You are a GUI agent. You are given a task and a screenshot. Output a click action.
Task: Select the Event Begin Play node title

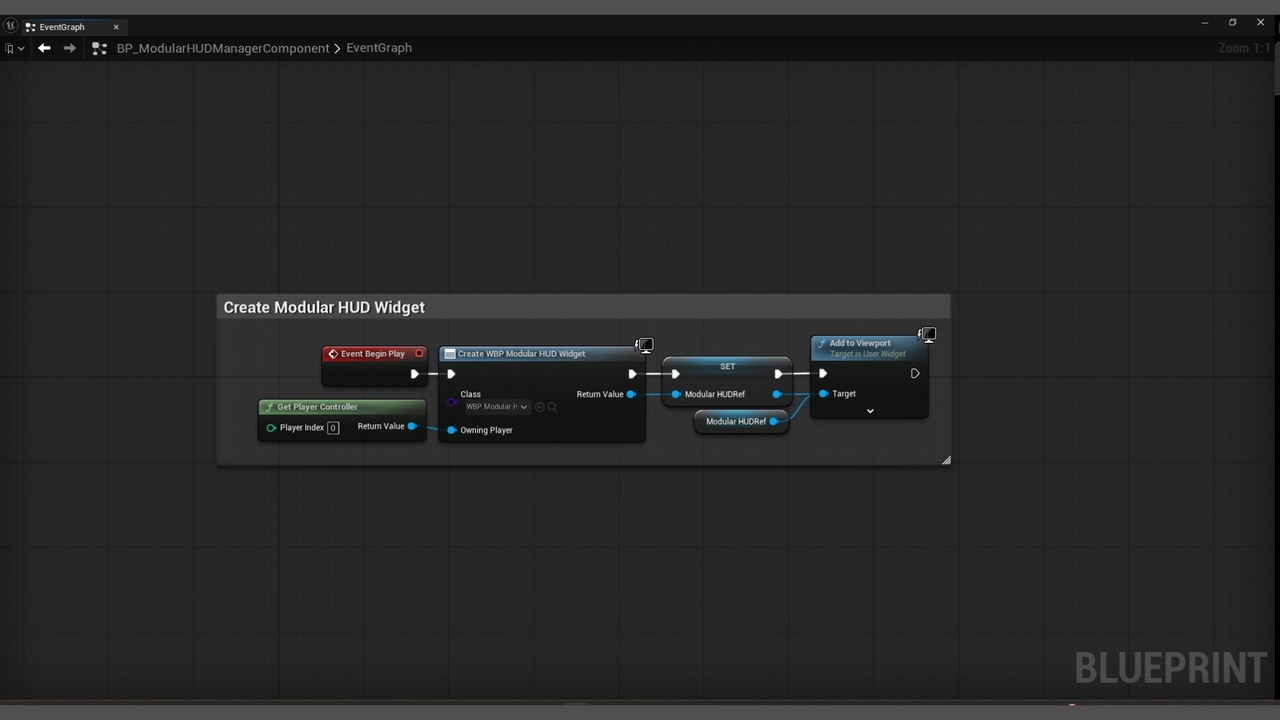point(373,354)
